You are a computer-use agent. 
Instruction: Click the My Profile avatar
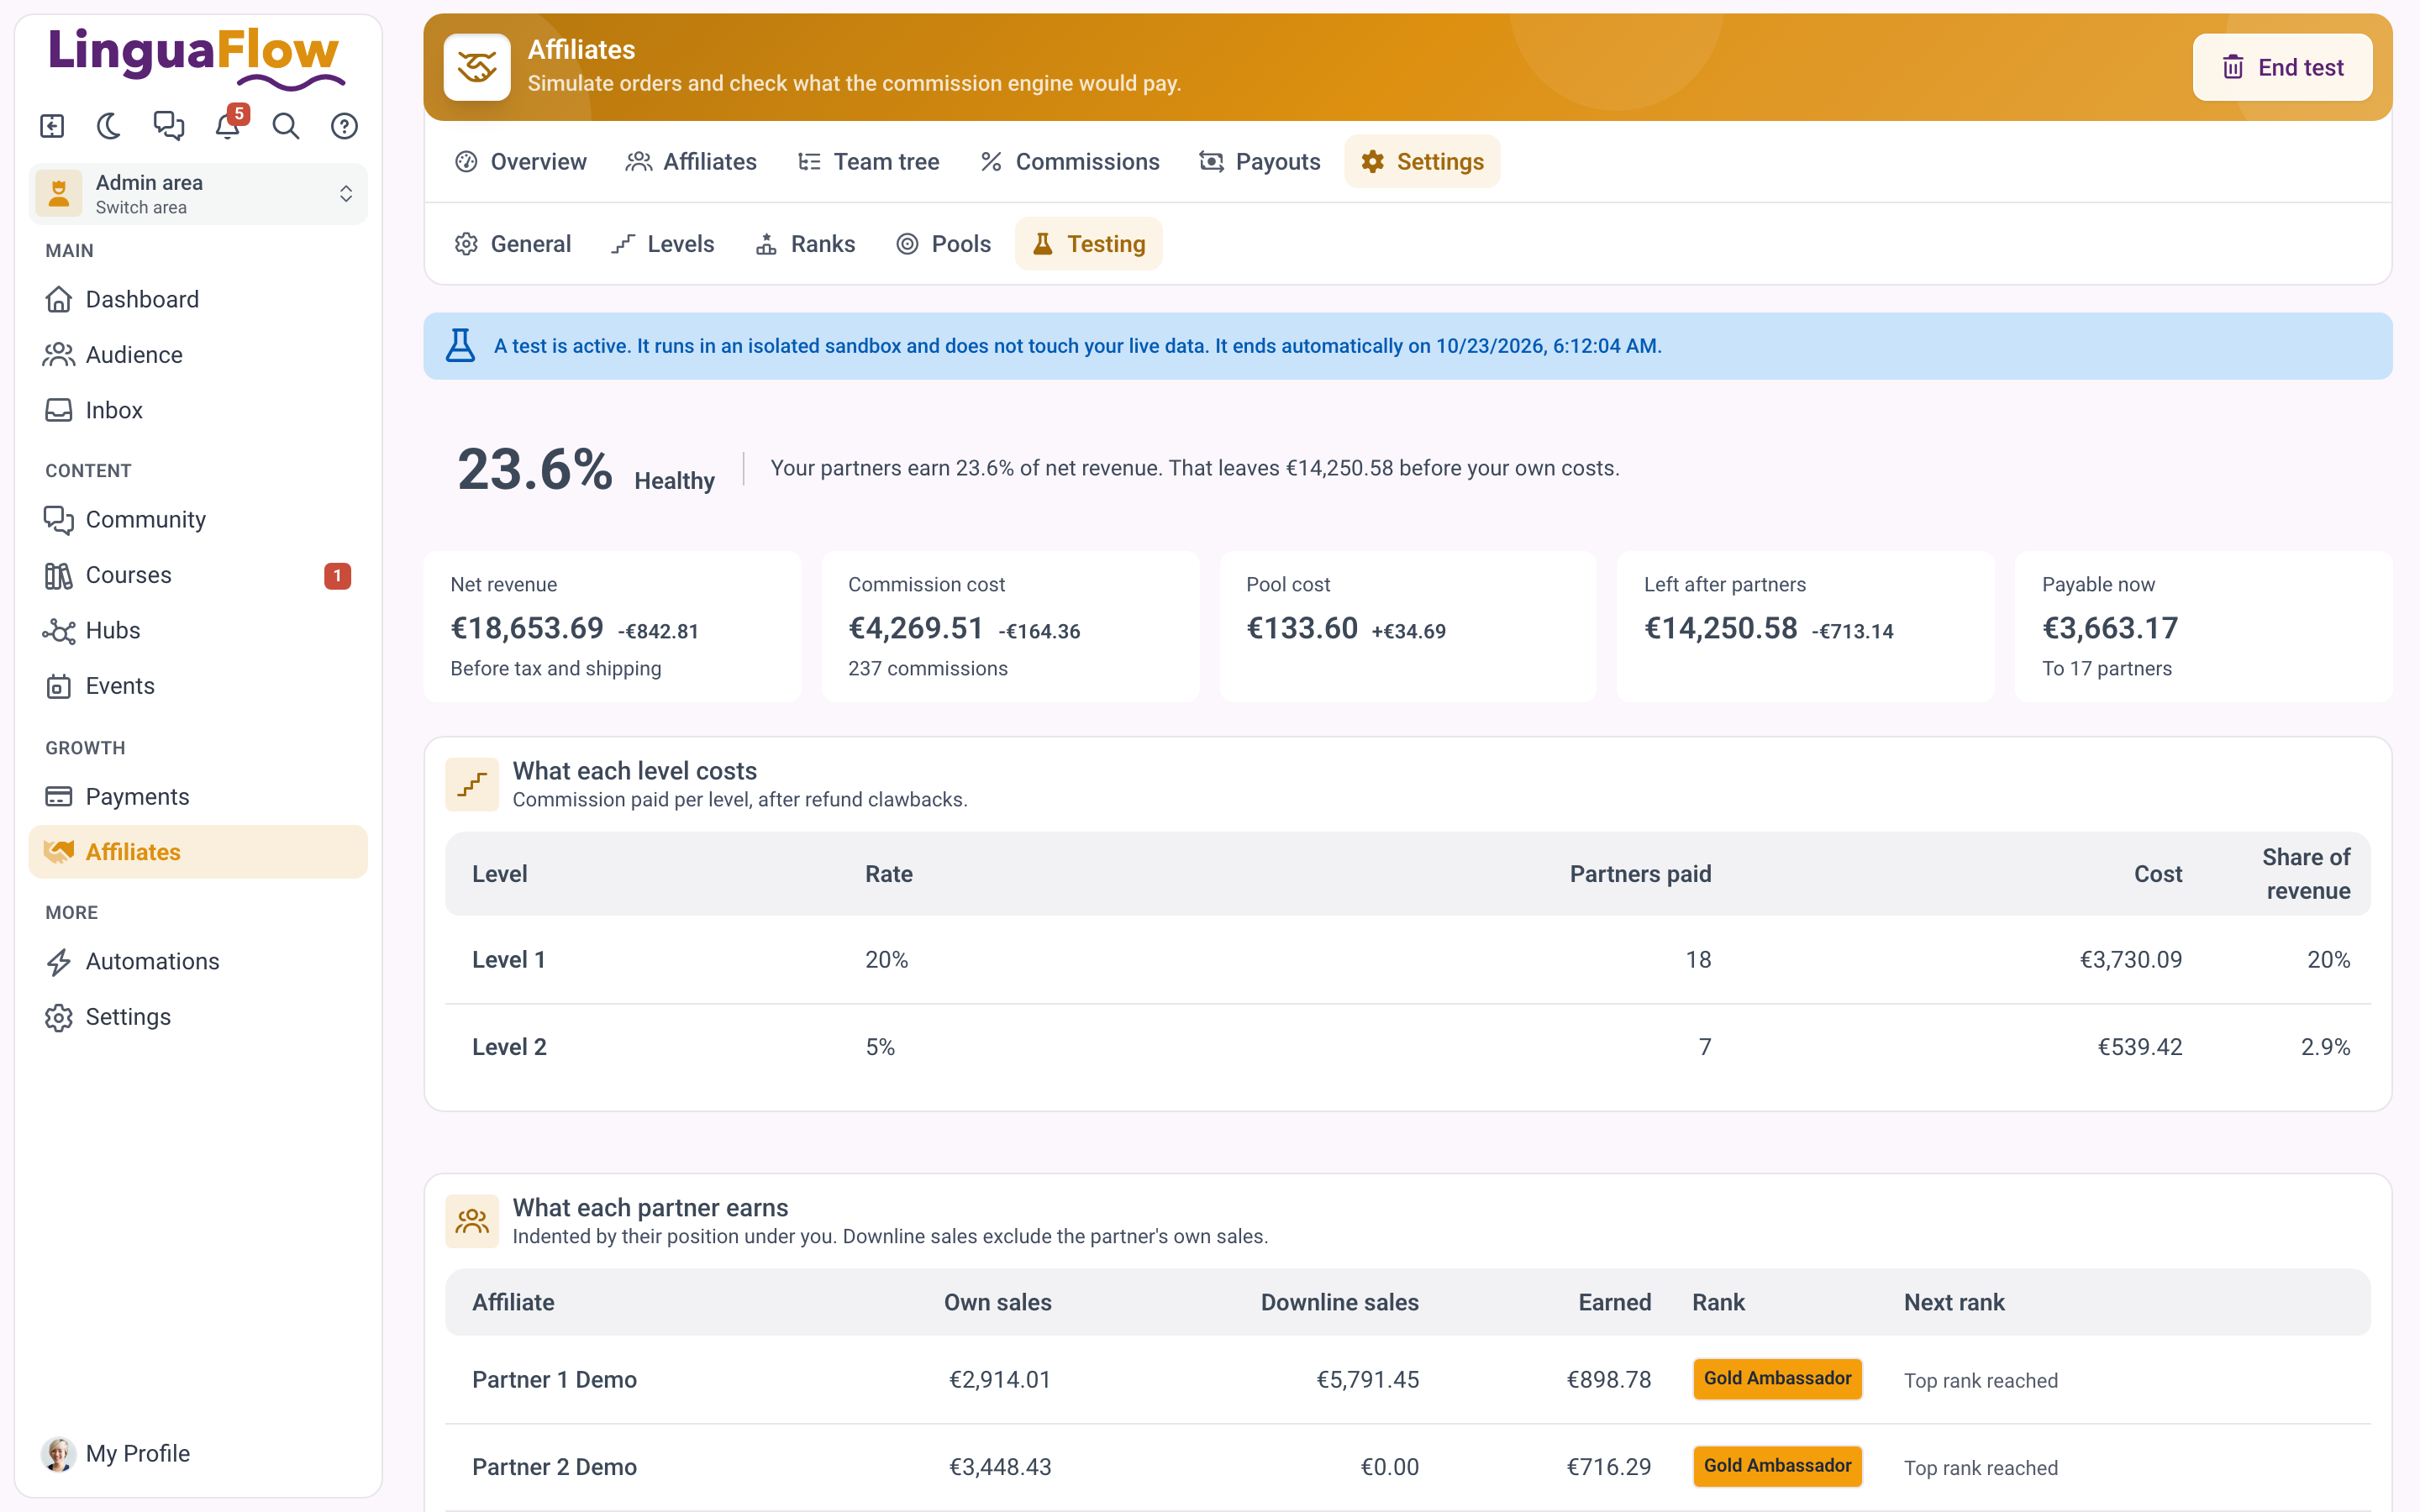pos(59,1453)
